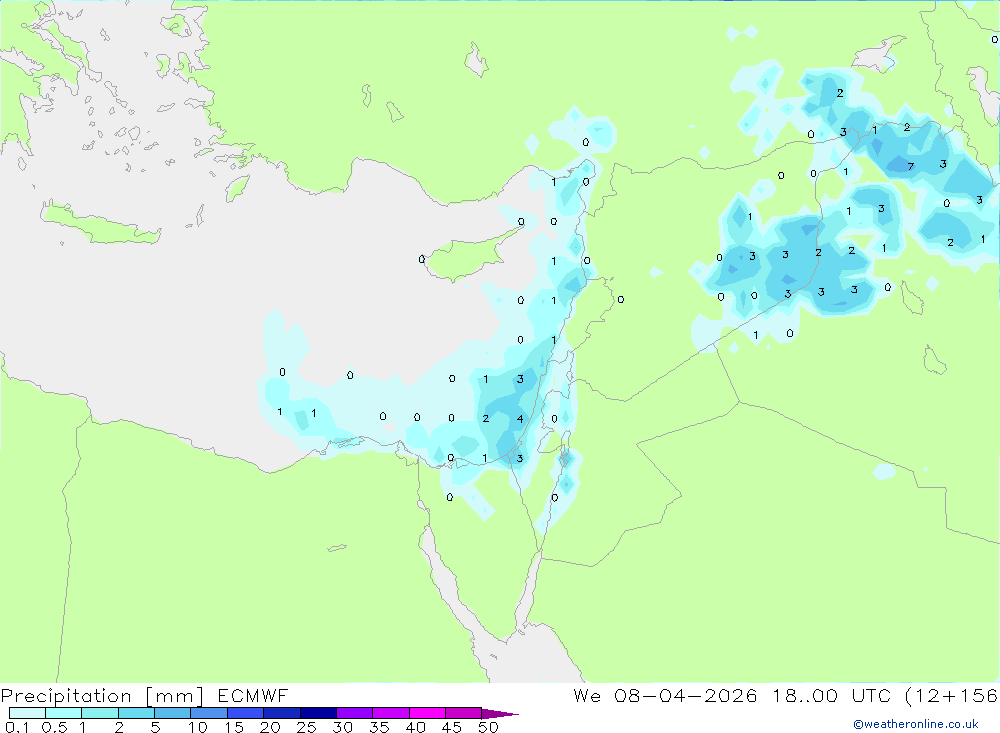Click the 5–10 mm legend color swatch
This screenshot has width=1000, height=733.
[x=173, y=713]
